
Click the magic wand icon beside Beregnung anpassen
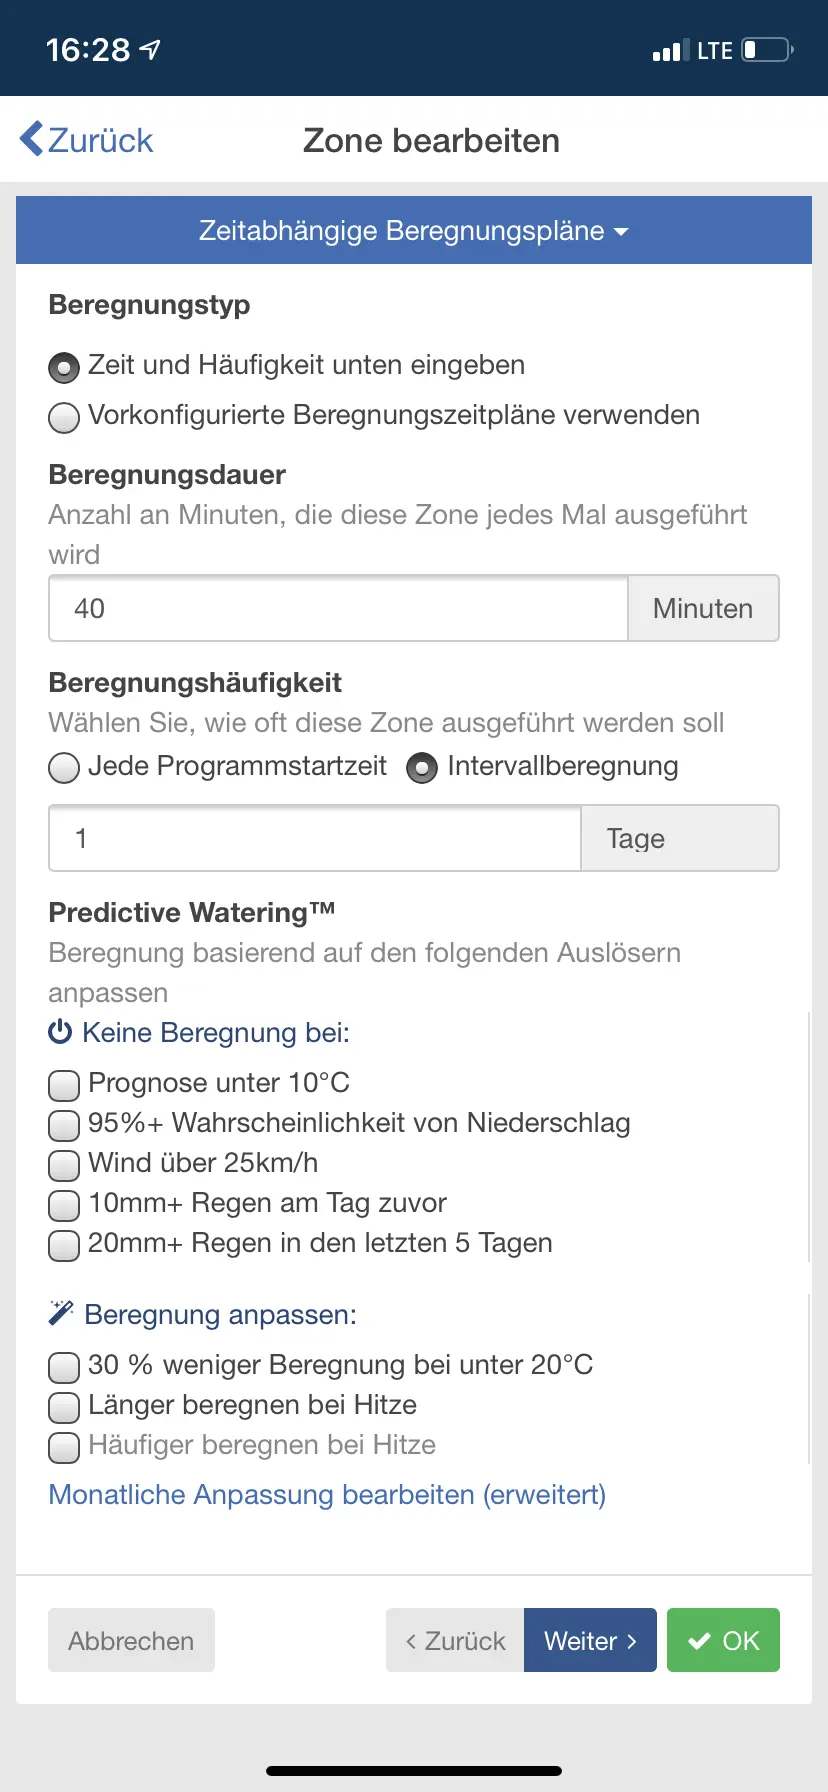[x=61, y=1313]
